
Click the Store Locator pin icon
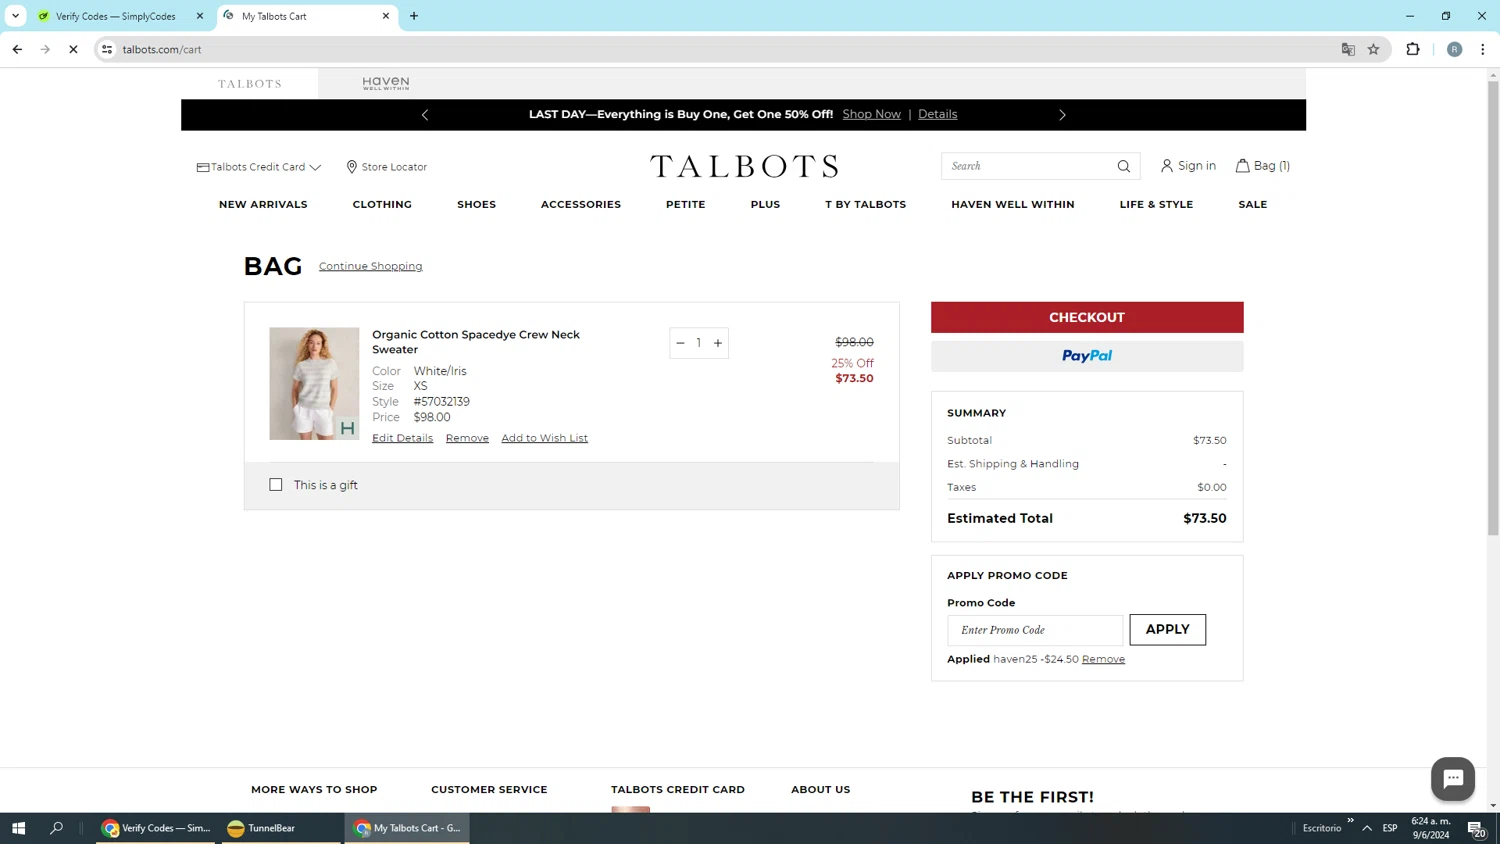[x=351, y=167]
